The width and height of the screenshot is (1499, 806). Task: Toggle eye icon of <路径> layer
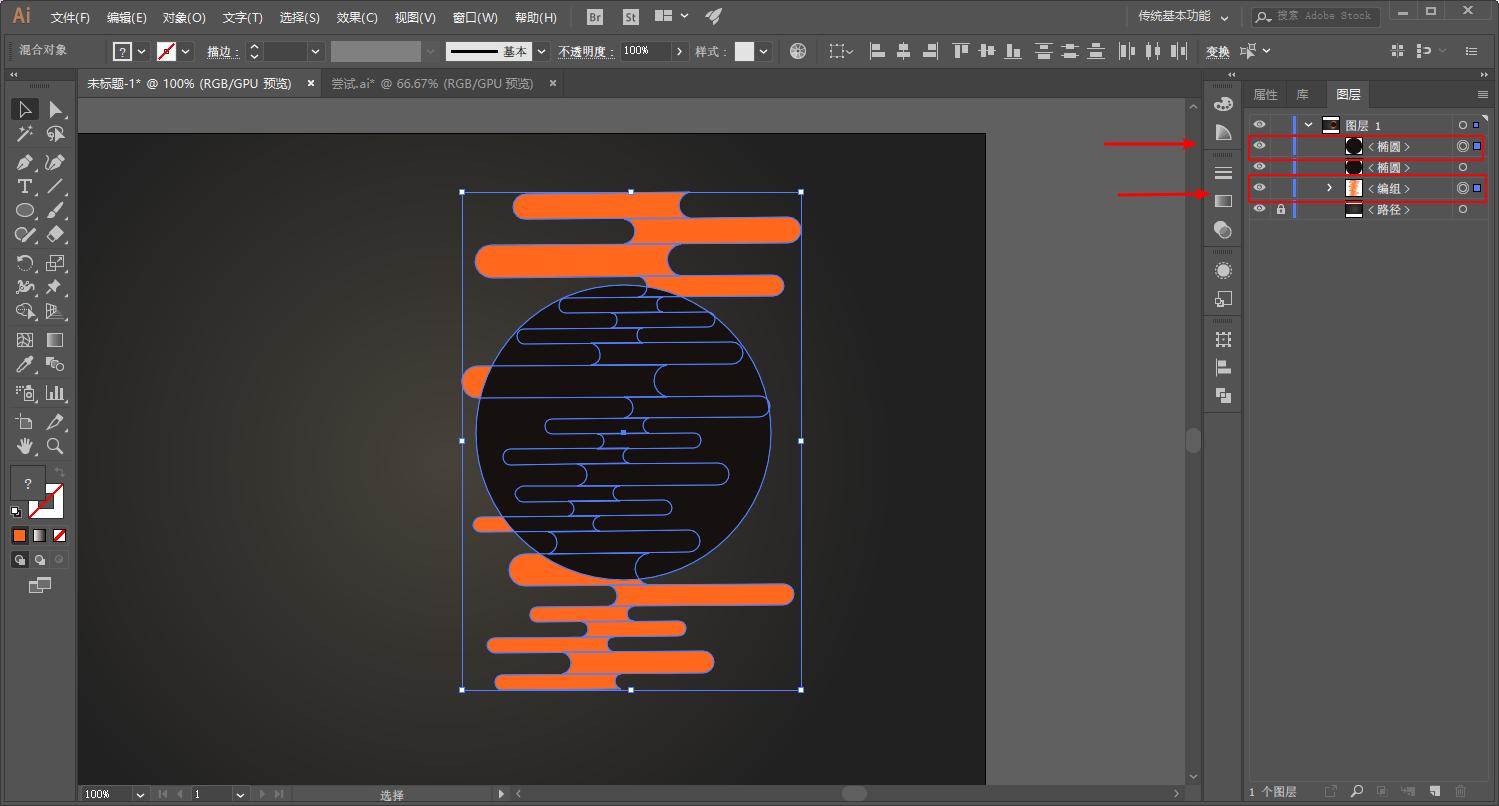click(x=1259, y=209)
